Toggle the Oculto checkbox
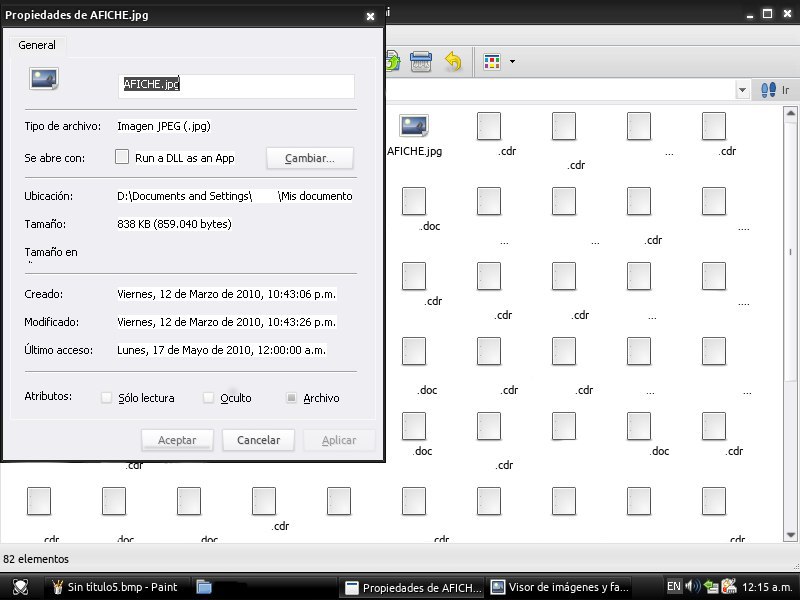The height and width of the screenshot is (600, 800). (x=208, y=397)
